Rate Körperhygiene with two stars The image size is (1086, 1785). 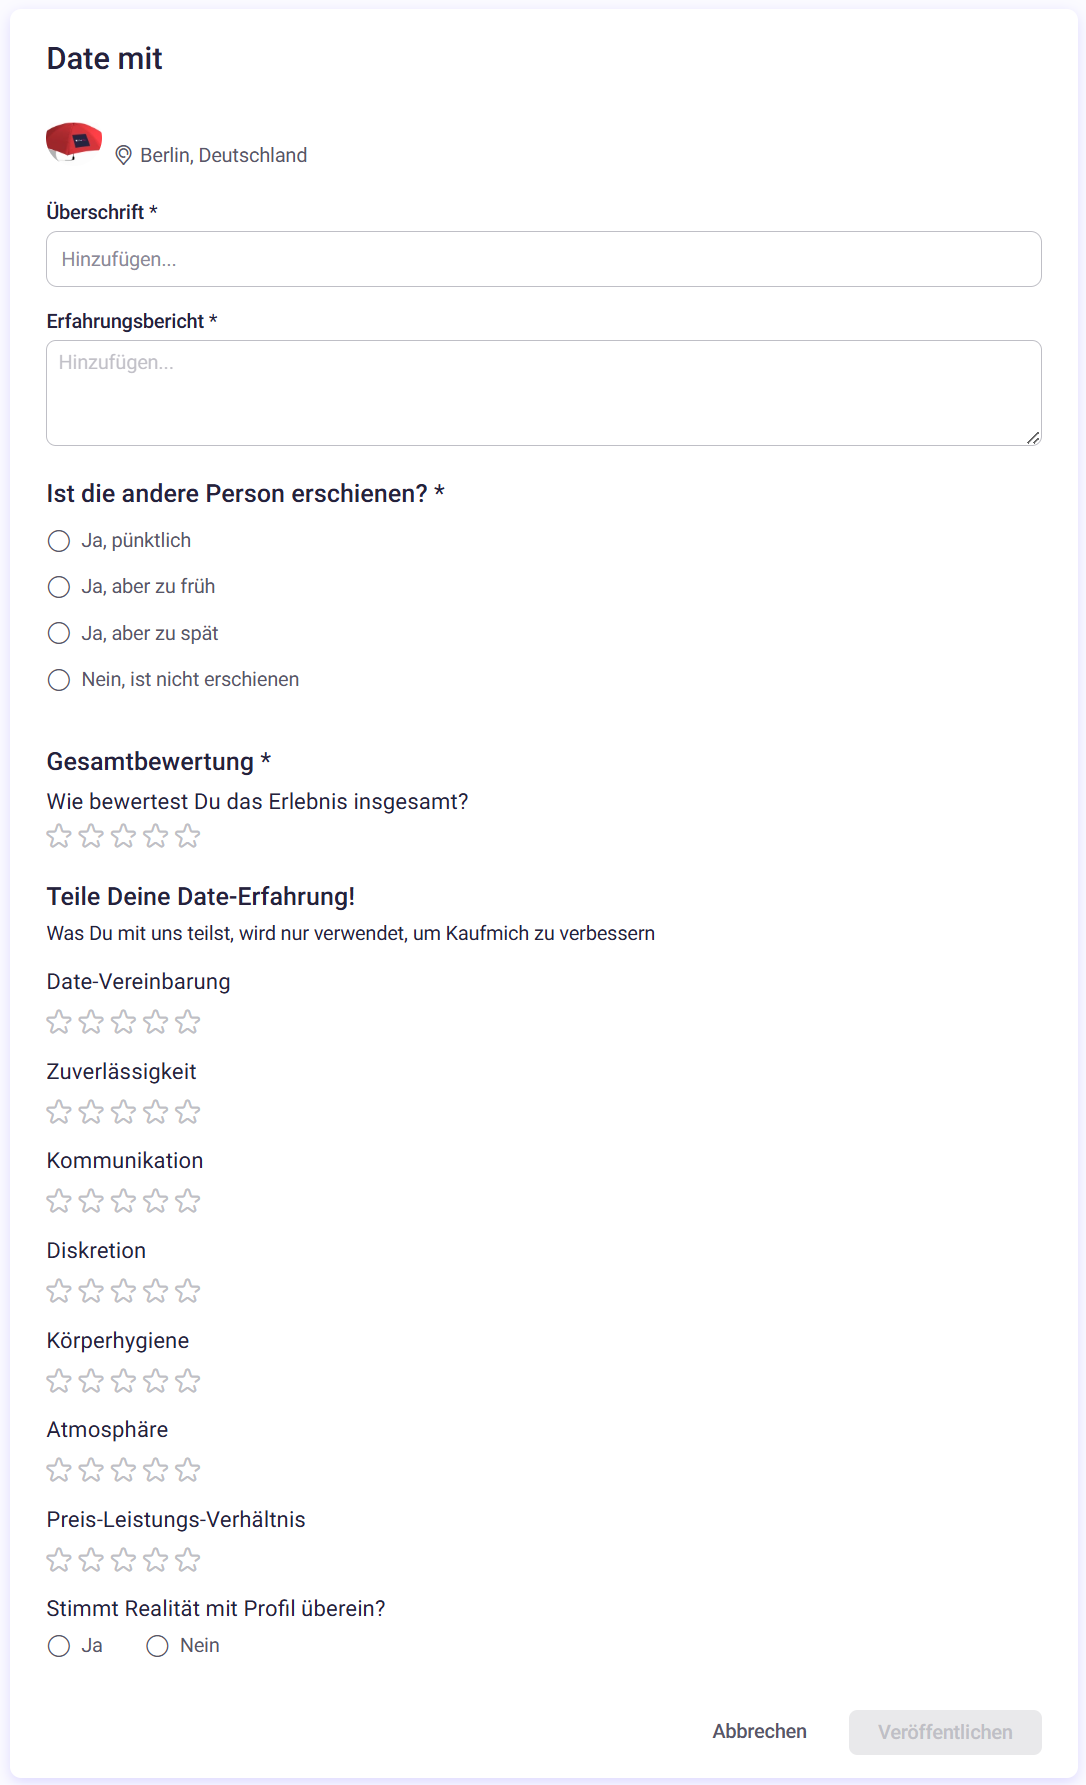(x=91, y=1381)
